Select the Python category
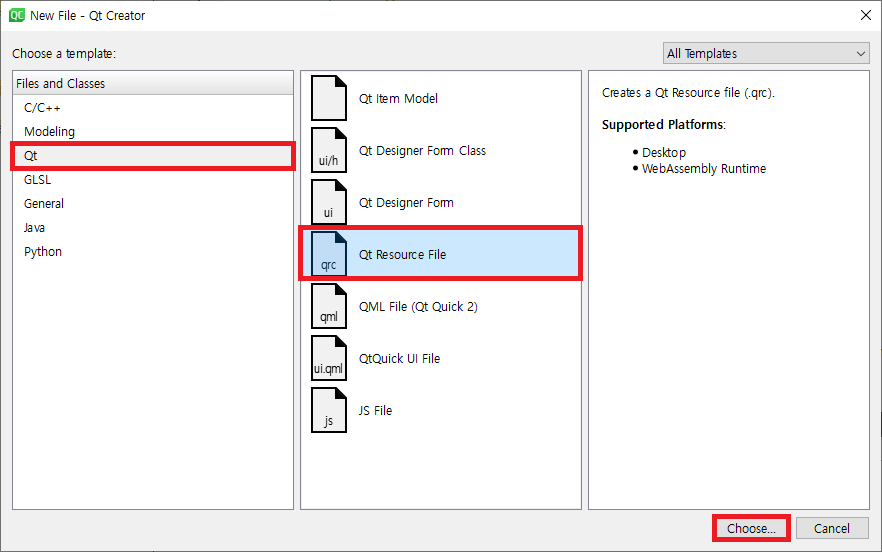The width and height of the screenshot is (882, 552). pos(153,252)
